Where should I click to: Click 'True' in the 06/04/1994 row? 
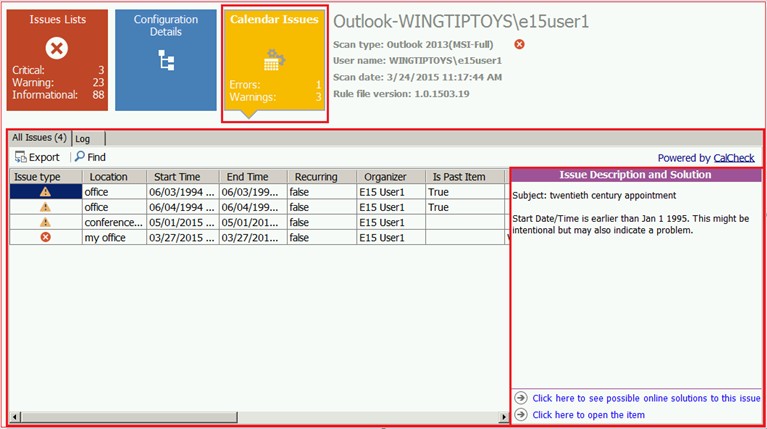[465, 207]
